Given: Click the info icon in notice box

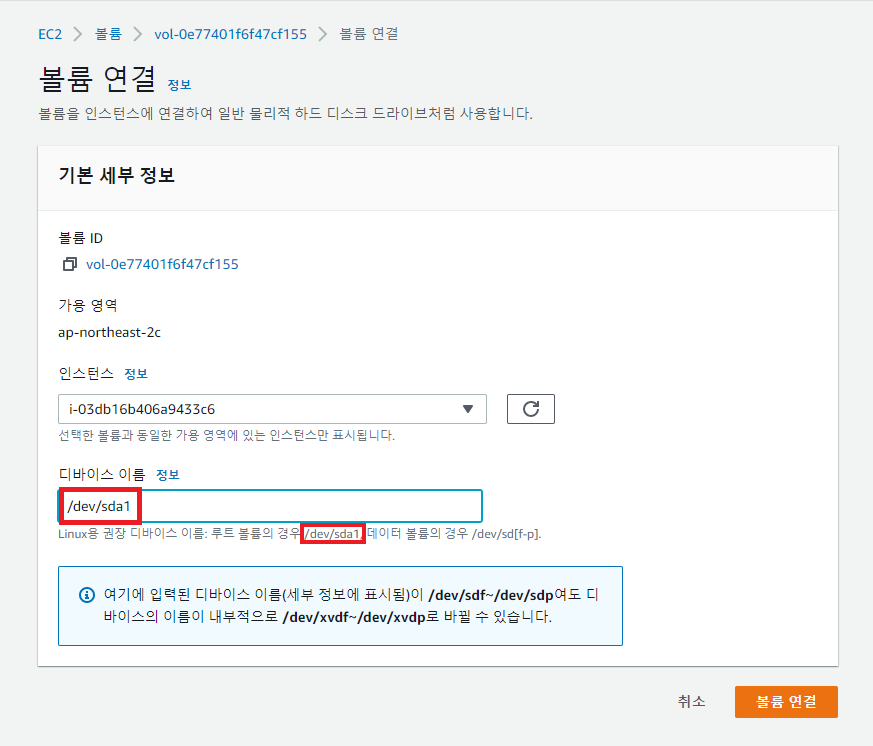Looking at the screenshot, I should click(x=87, y=595).
